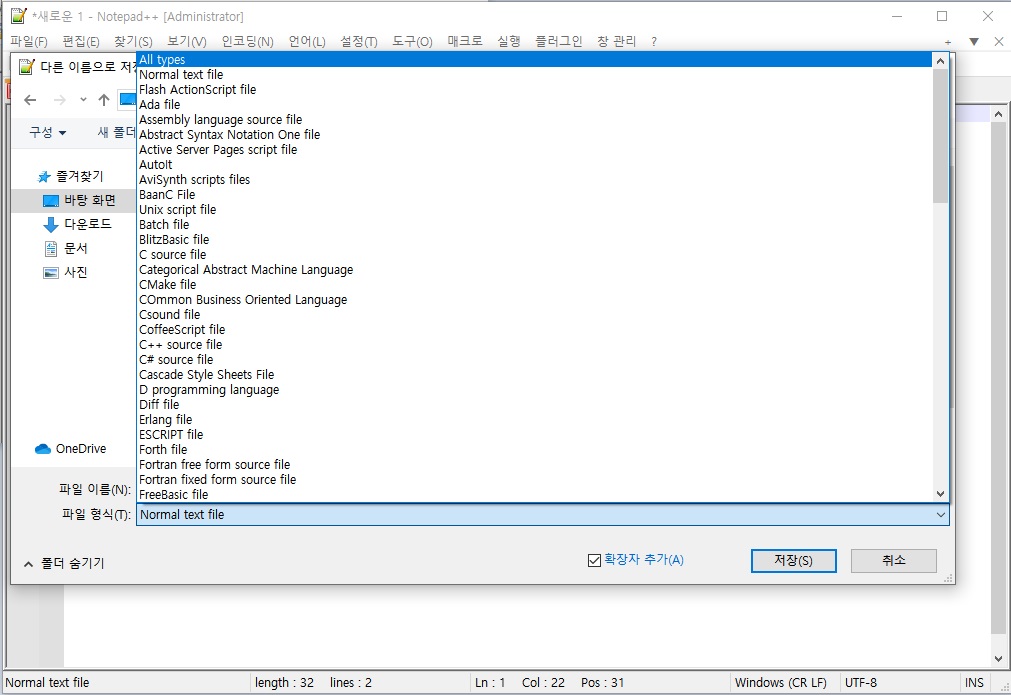Select C source file type

tap(535, 255)
